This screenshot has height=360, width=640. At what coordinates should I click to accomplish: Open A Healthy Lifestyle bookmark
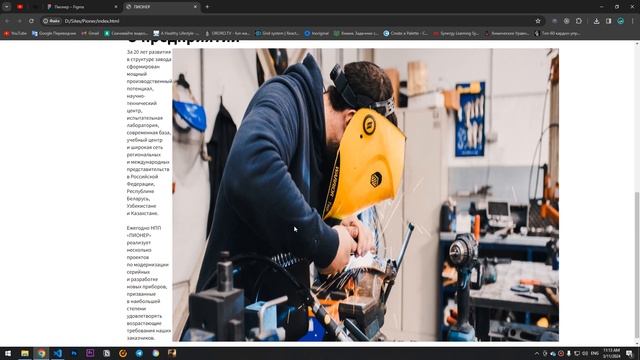pos(176,33)
